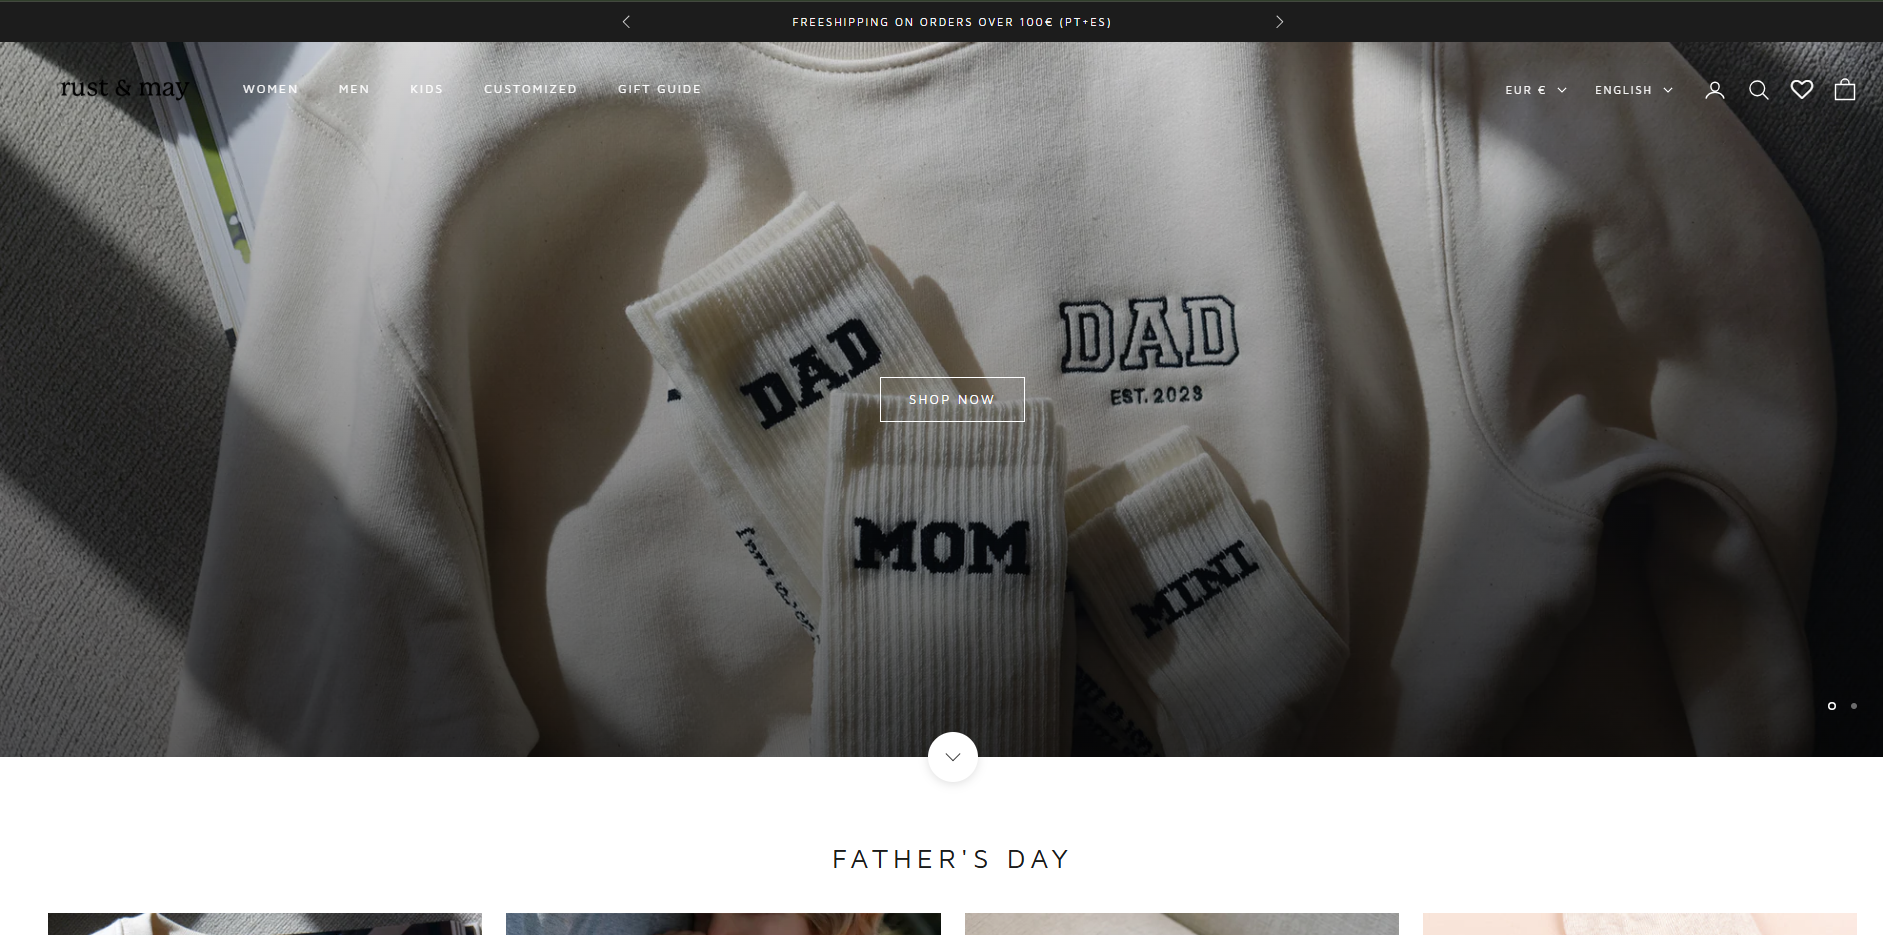Open the Customized menu item
This screenshot has height=935, width=1883.
pos(530,89)
